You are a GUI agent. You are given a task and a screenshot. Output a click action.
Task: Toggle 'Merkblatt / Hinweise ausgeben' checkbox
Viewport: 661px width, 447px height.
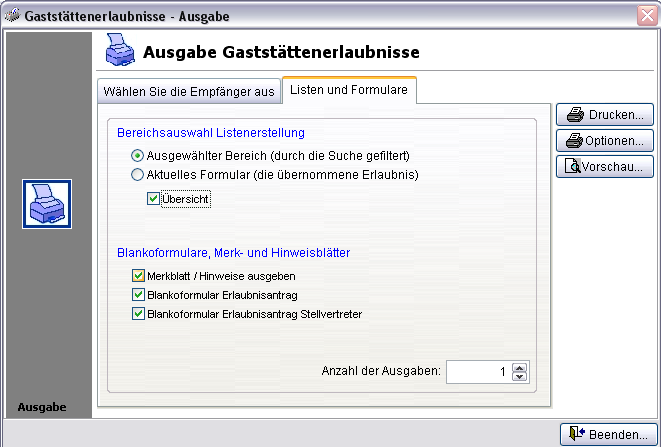click(138, 275)
